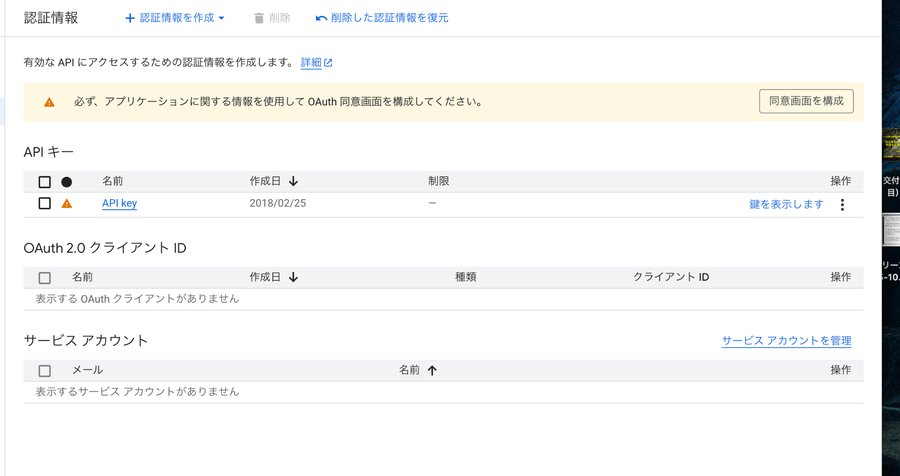Click the trash icon next to 削除
Image resolution: width=900 pixels, height=476 pixels.
click(259, 18)
